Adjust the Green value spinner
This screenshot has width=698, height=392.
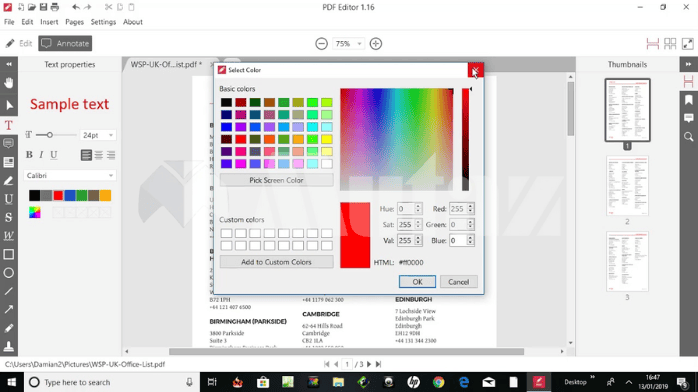pos(471,225)
